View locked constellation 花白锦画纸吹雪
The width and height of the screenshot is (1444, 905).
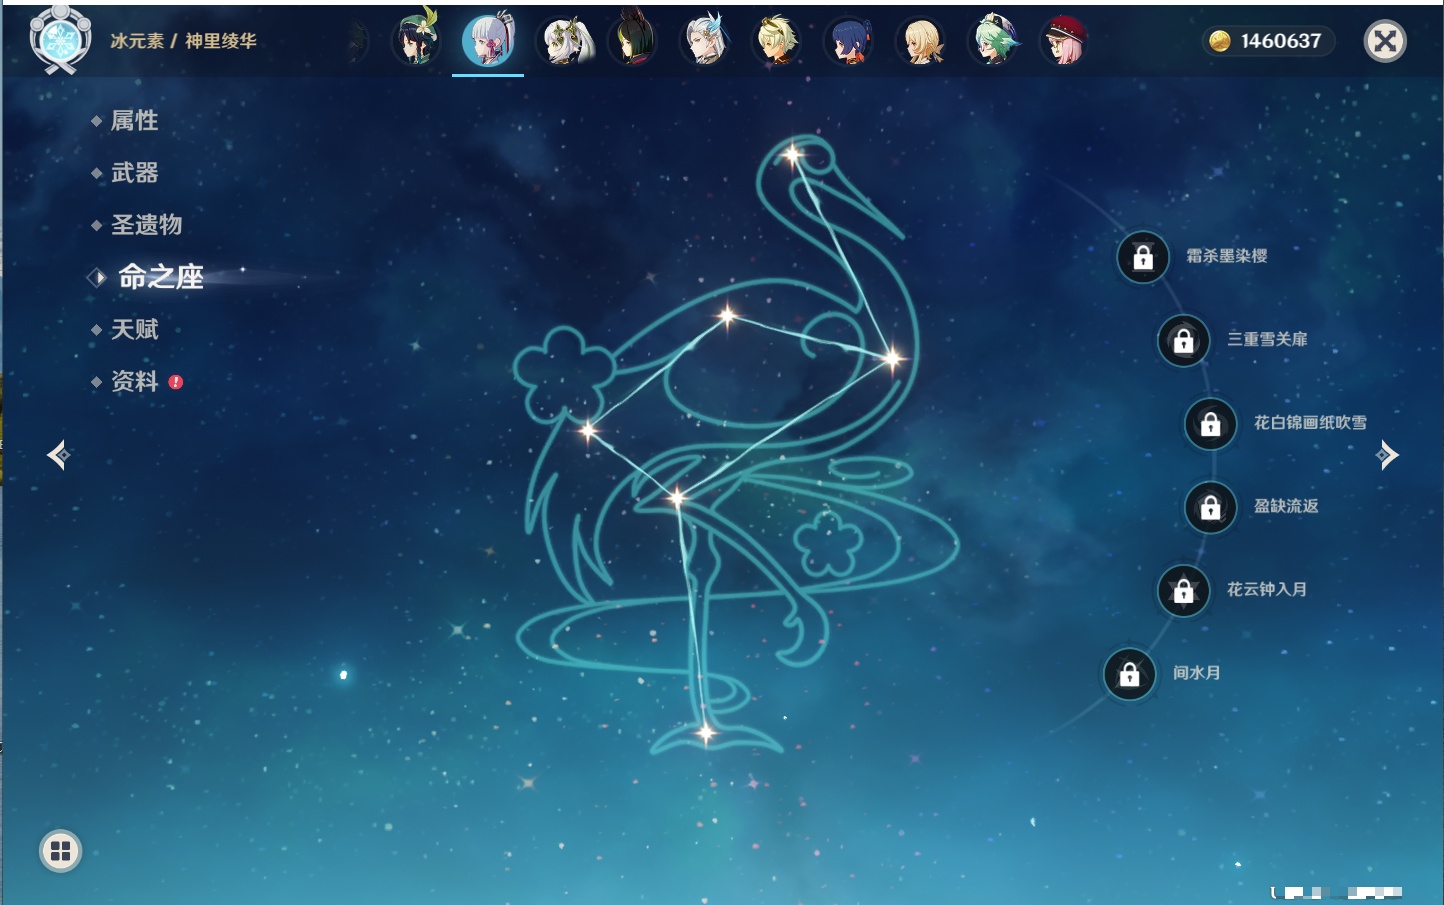click(1211, 423)
